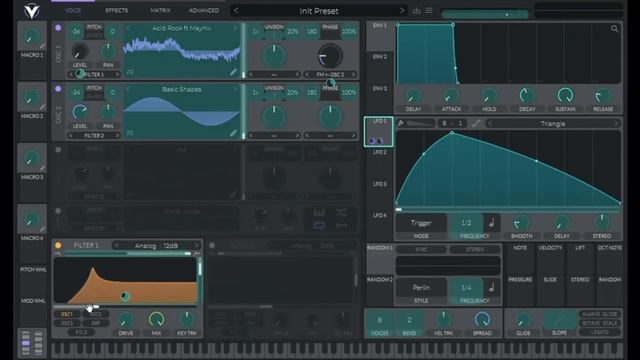Go to previous OSC 1 wavetable
The height and width of the screenshot is (360, 640).
[128, 28]
